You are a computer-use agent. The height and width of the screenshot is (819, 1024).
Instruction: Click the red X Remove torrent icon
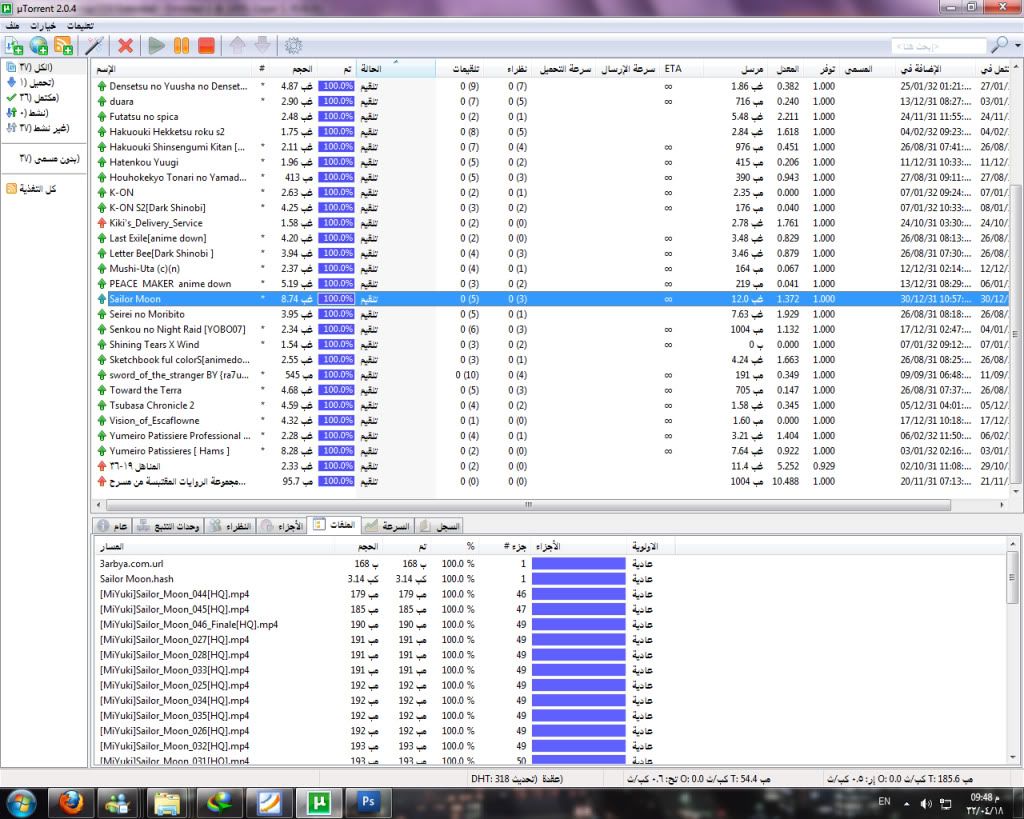point(125,45)
